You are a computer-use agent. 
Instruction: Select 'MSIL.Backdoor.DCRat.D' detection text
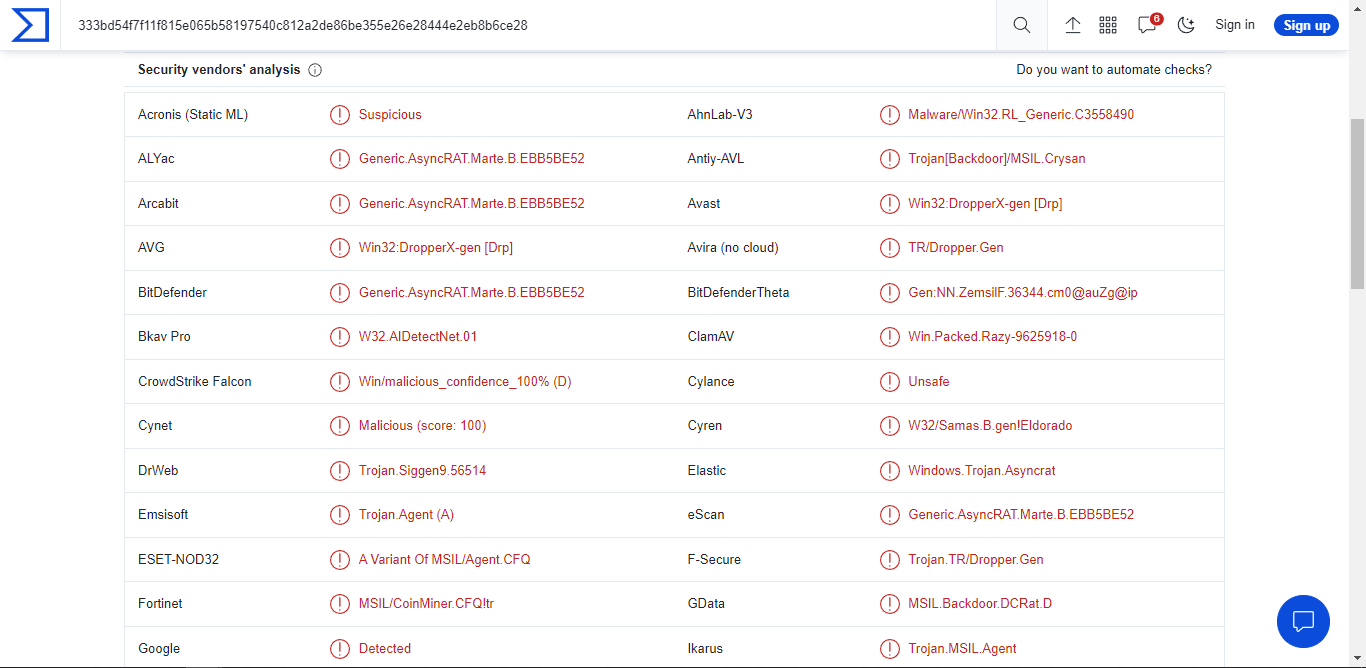980,604
